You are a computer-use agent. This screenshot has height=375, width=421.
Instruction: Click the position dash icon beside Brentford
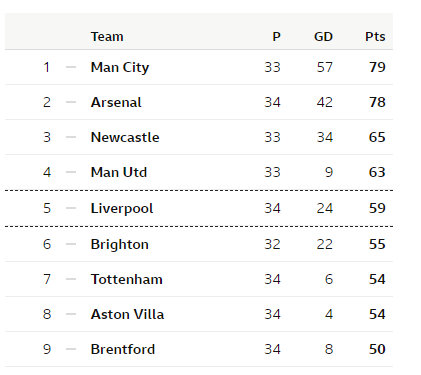[x=71, y=349]
